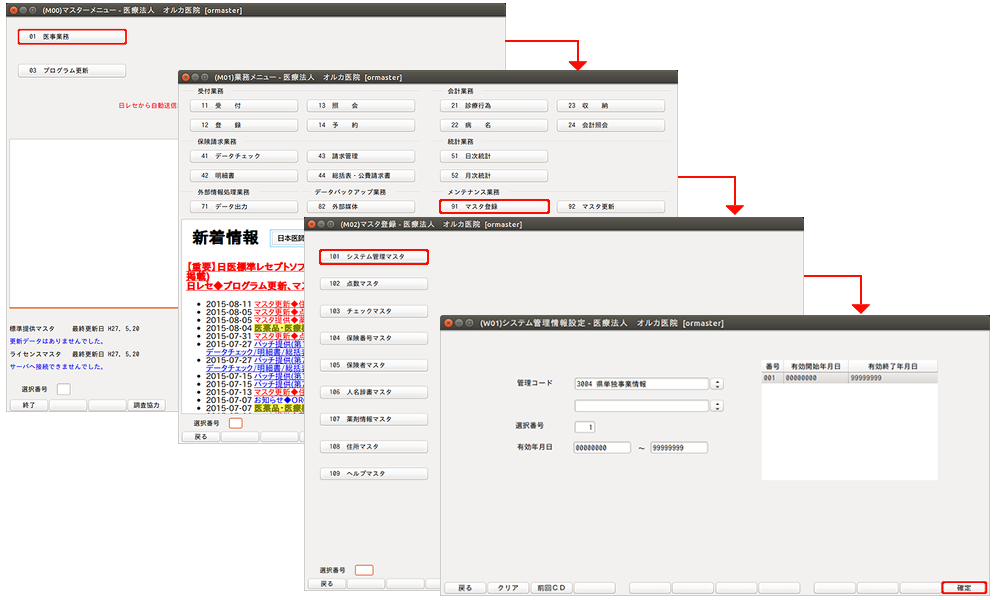Open 52 月次統計 button

coord(494,175)
